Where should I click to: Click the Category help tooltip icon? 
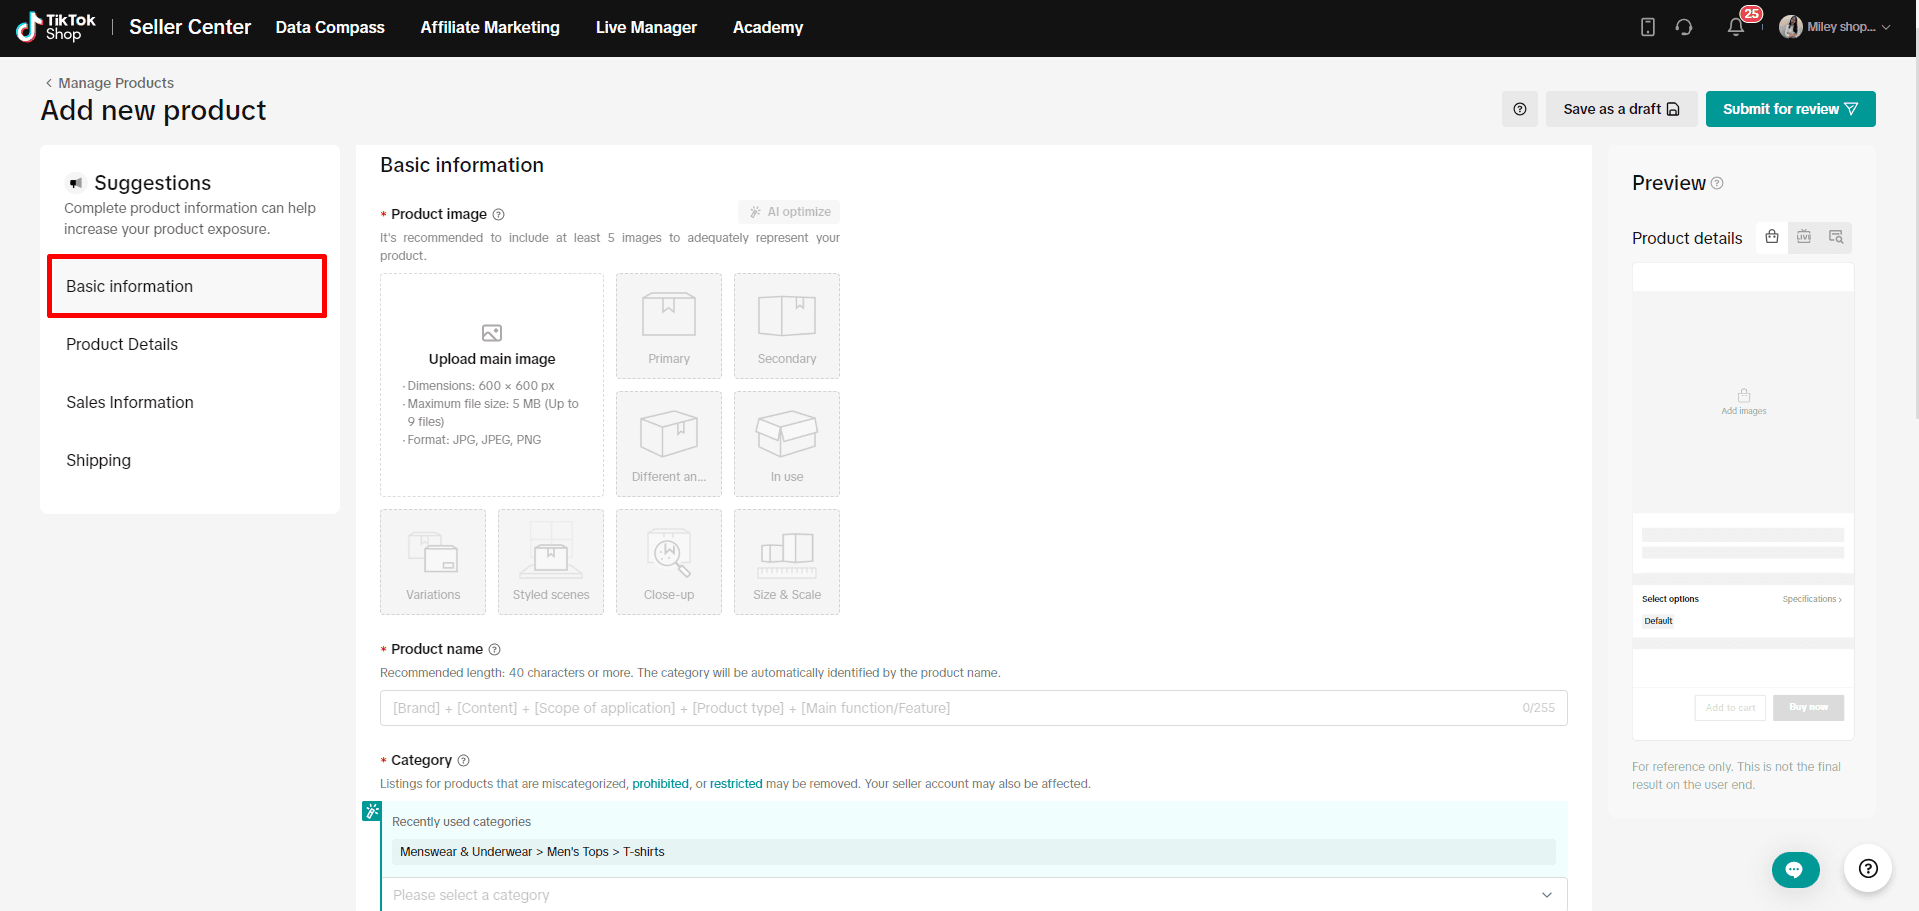point(463,761)
